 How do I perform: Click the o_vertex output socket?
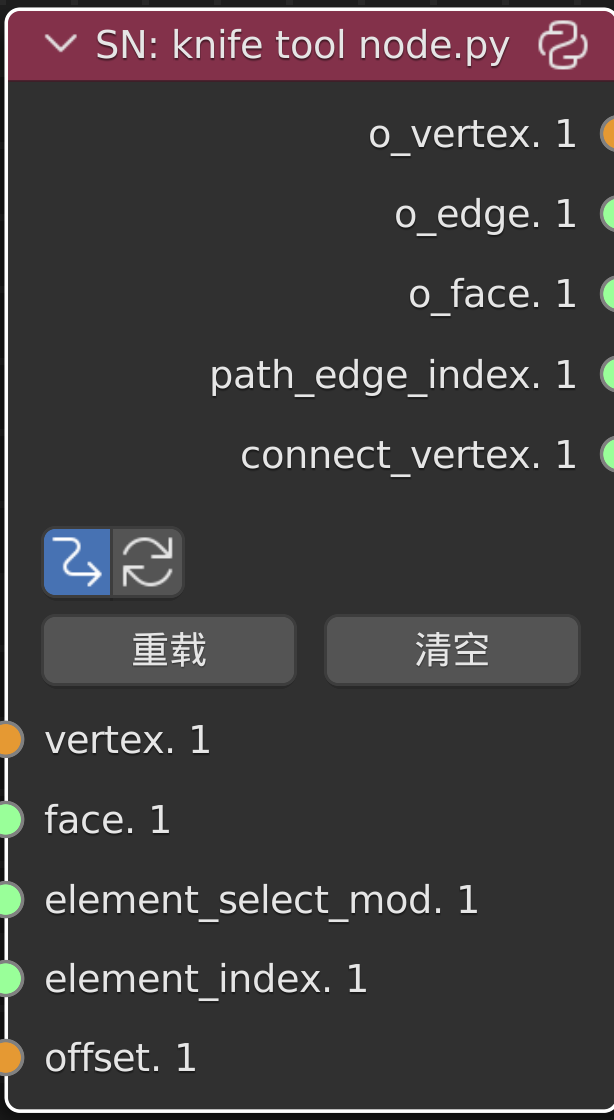pos(609,134)
